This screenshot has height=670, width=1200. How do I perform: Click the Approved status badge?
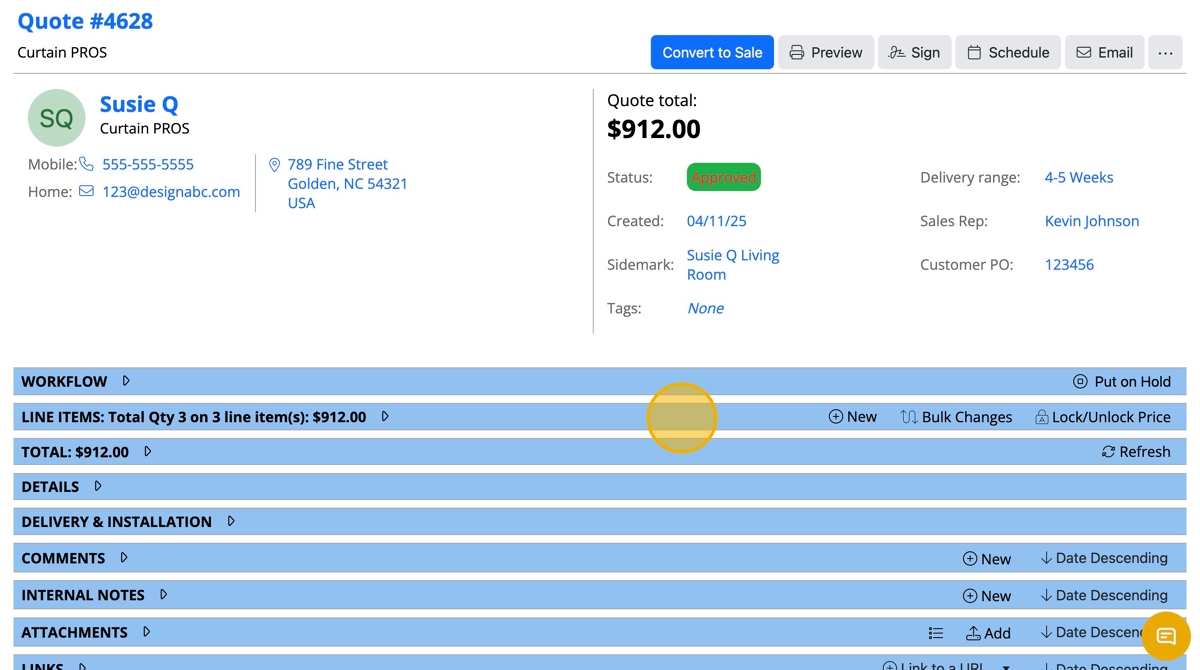coord(723,177)
